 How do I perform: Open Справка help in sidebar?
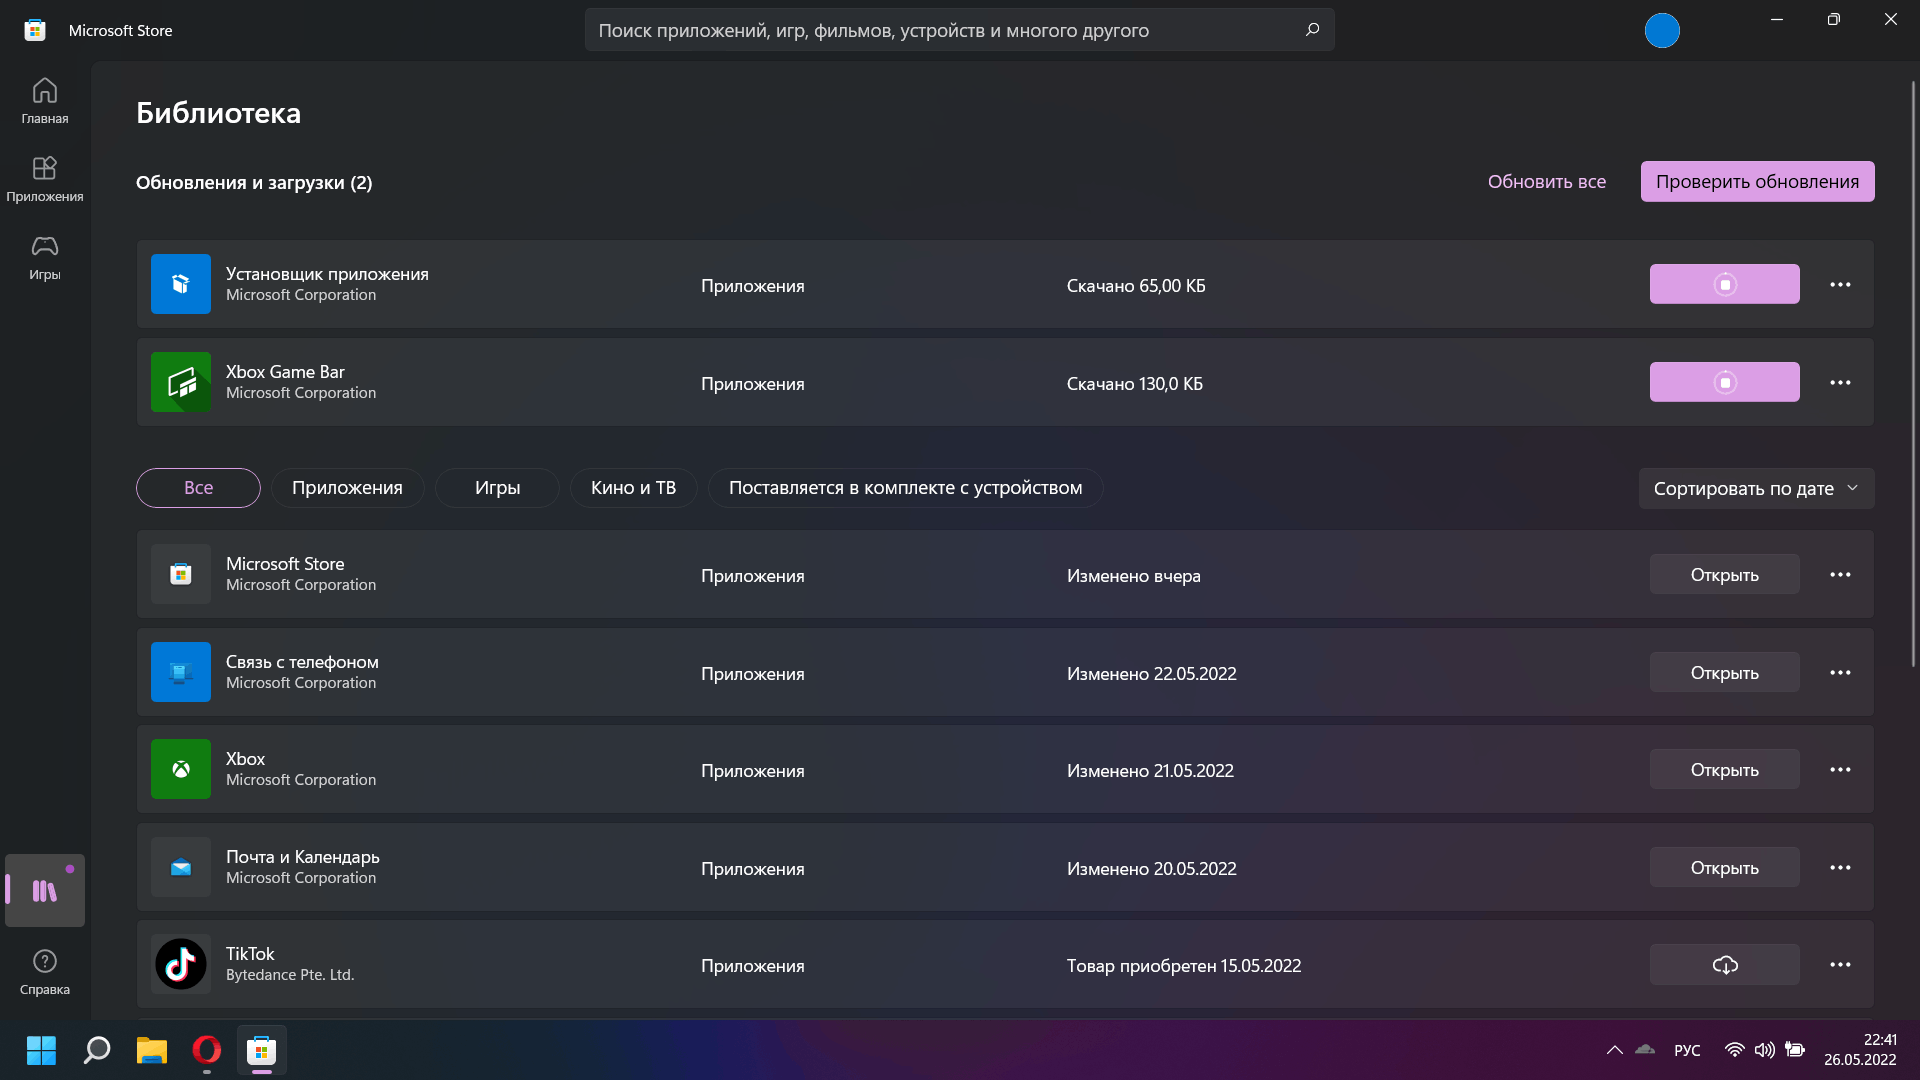tap(44, 972)
